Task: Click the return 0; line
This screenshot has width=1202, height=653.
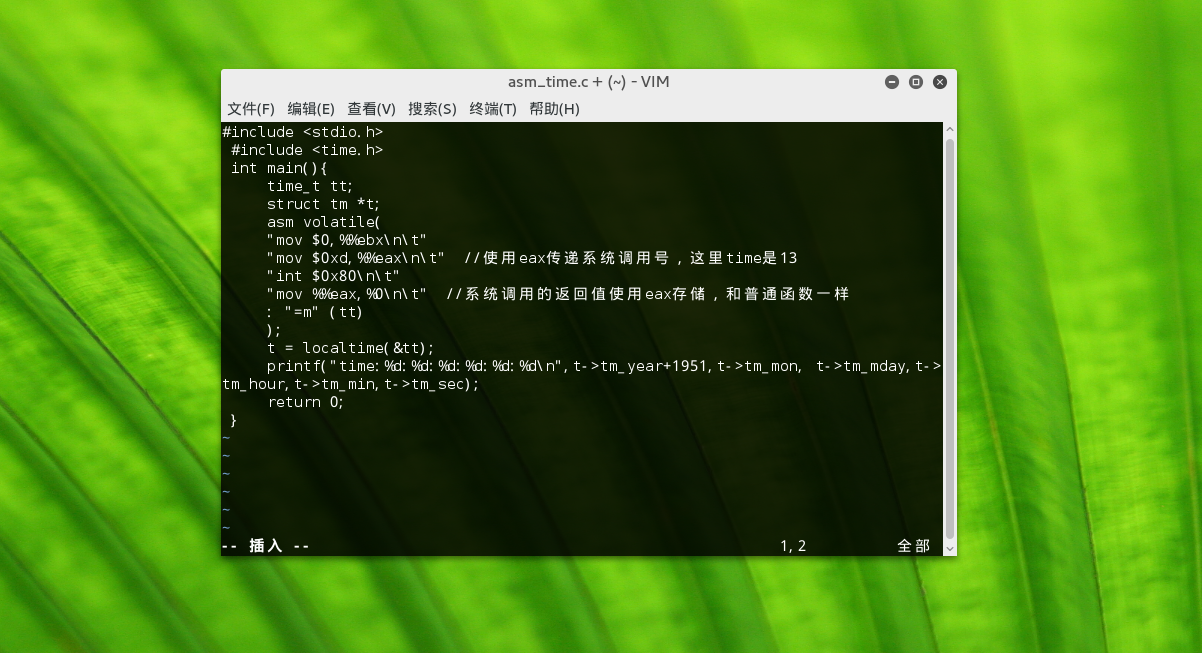Action: coord(305,402)
